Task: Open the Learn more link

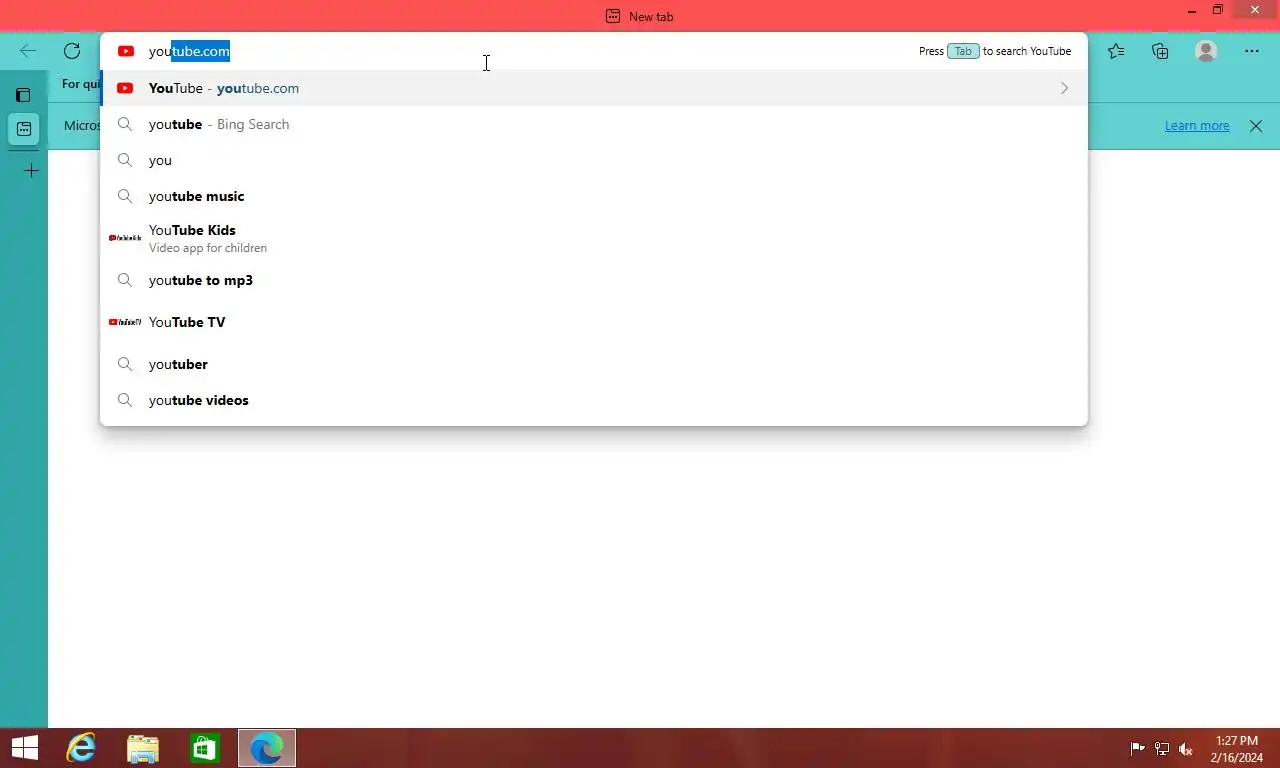Action: click(x=1197, y=126)
